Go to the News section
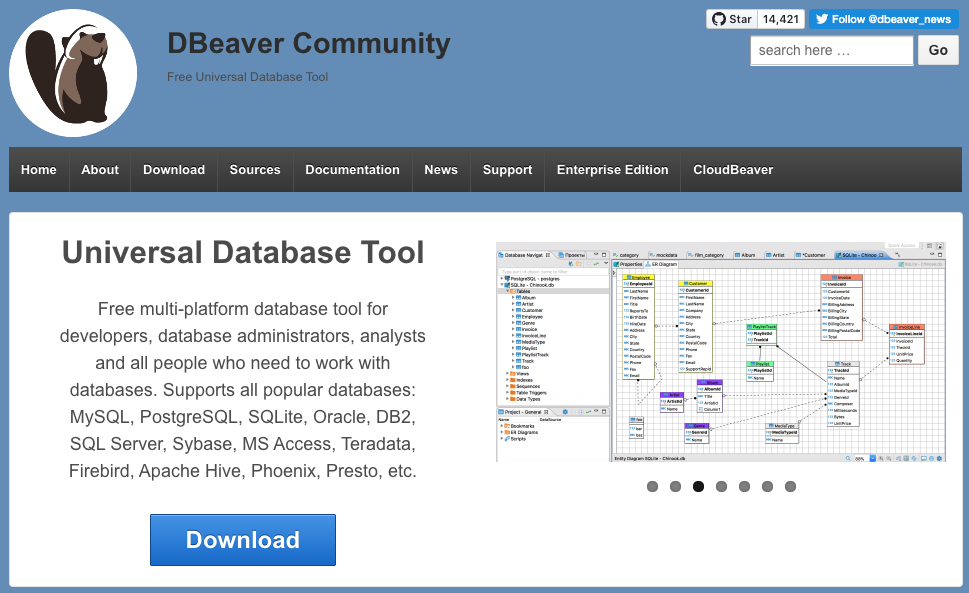The height and width of the screenshot is (593, 969). [x=441, y=170]
